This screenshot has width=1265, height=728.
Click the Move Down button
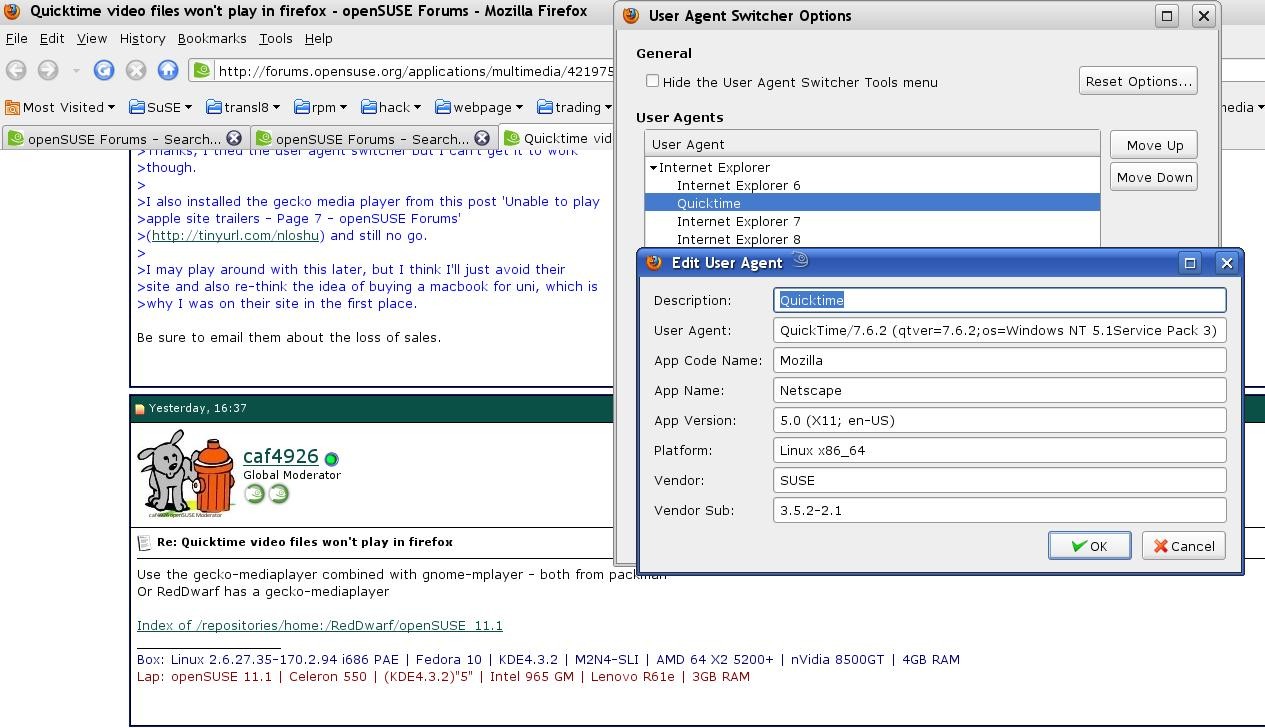(1154, 177)
